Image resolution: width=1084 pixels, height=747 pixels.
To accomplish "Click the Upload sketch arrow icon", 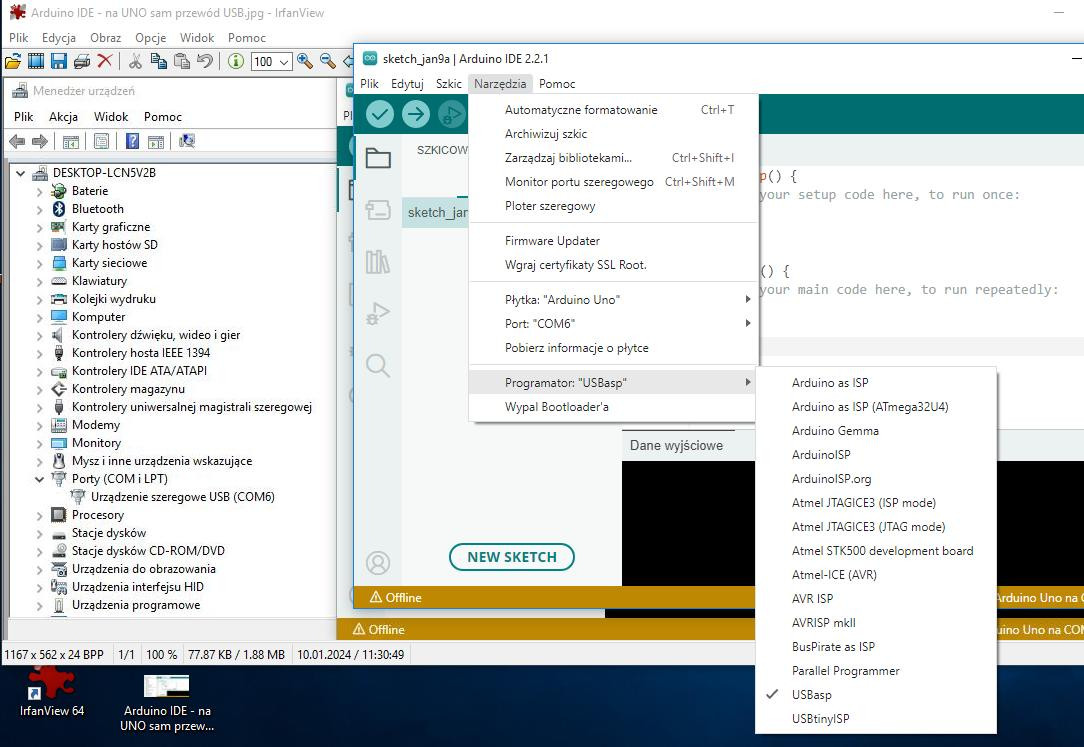I will point(416,114).
